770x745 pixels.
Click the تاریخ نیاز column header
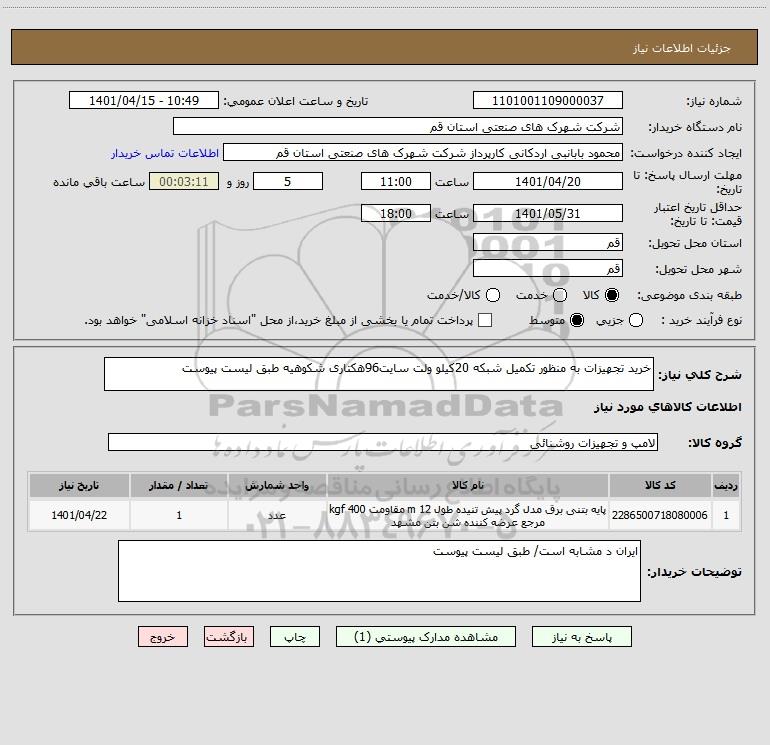(x=79, y=485)
